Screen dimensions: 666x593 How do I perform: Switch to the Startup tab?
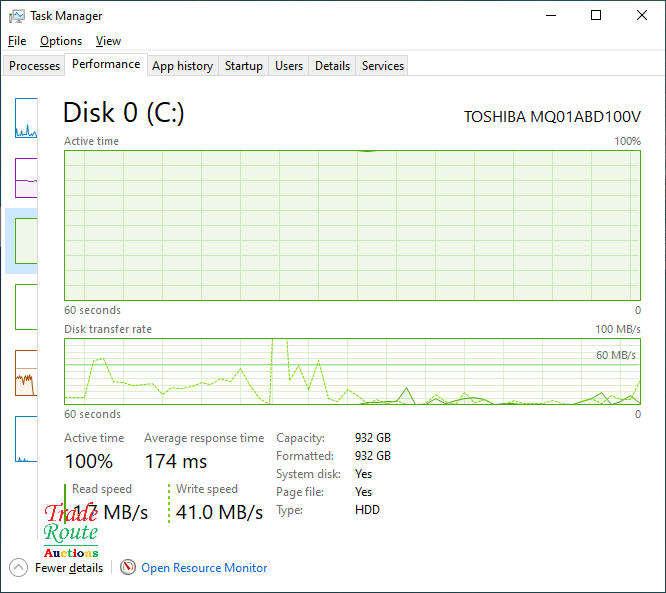pos(243,66)
